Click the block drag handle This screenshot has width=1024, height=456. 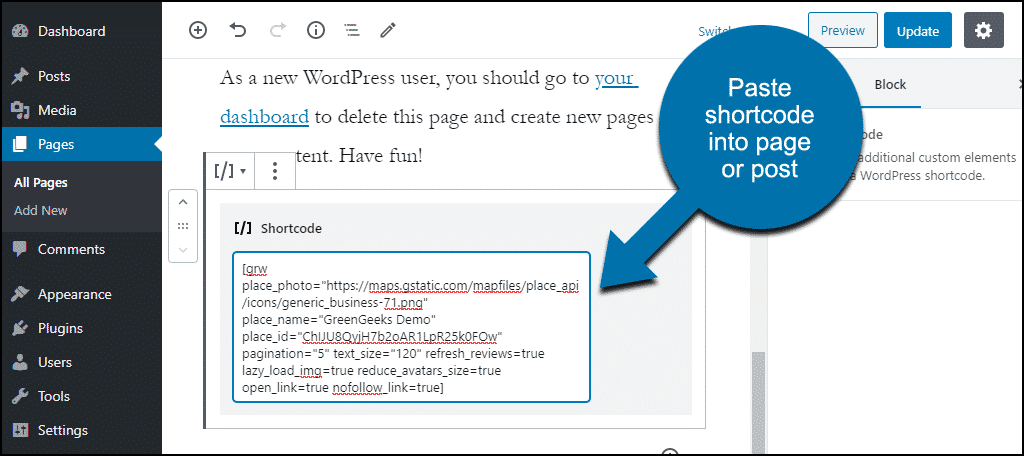183,226
